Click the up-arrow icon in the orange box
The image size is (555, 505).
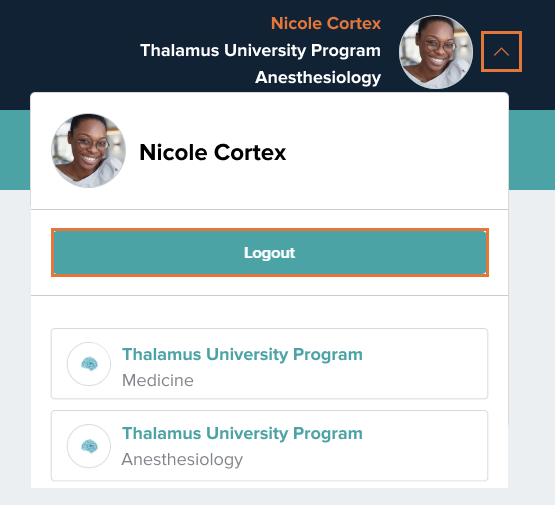coord(501,52)
